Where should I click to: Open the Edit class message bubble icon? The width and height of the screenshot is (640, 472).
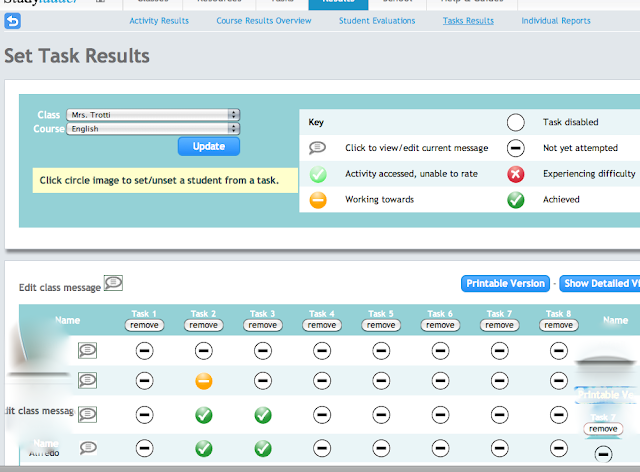pyautogui.click(x=113, y=283)
